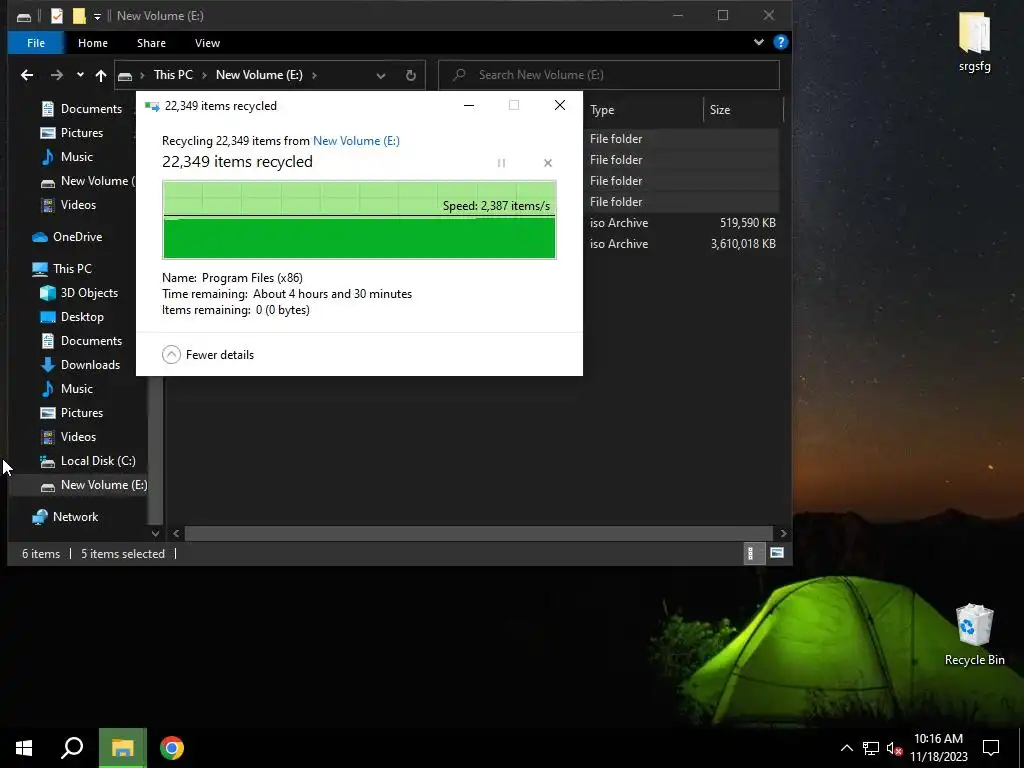Screen dimensions: 1024x768
Task: Click New Volume (E:) breadcrumb in address bar
Action: point(259,75)
